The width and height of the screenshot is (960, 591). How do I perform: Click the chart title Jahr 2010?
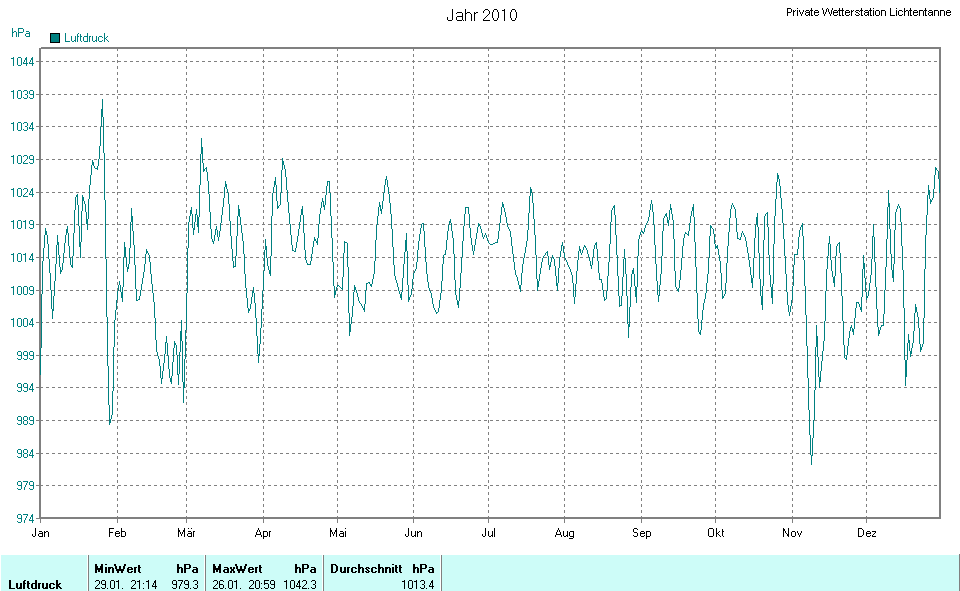coord(481,15)
